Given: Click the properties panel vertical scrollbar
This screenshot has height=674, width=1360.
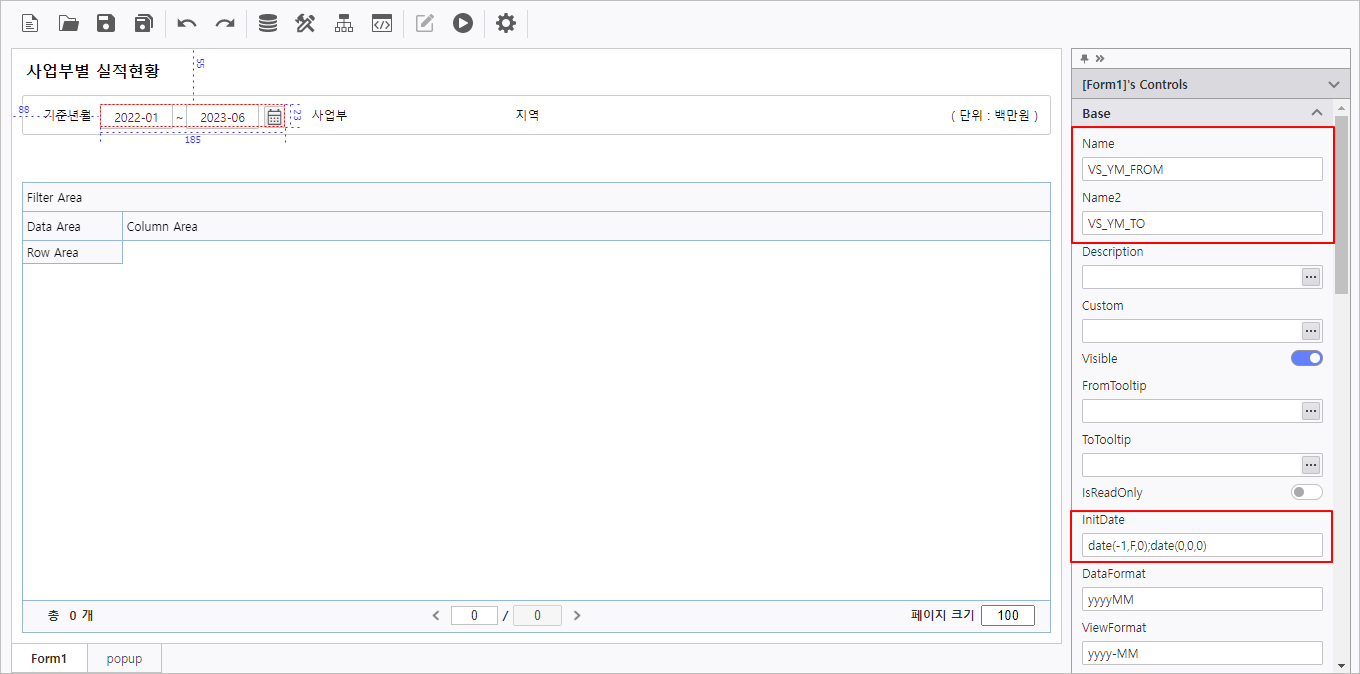Looking at the screenshot, I should click(1341, 207).
